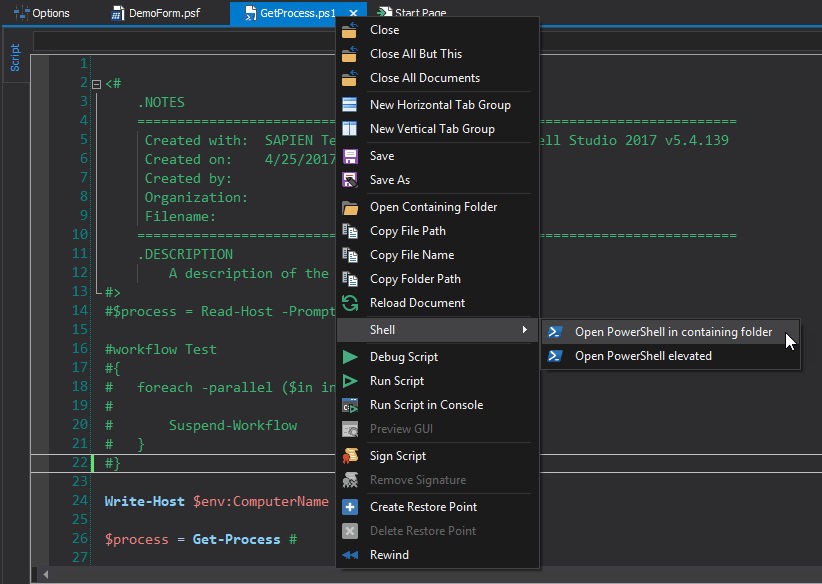Viewport: 822px width, 584px height.
Task: Click the Save As icon
Action: [353, 179]
